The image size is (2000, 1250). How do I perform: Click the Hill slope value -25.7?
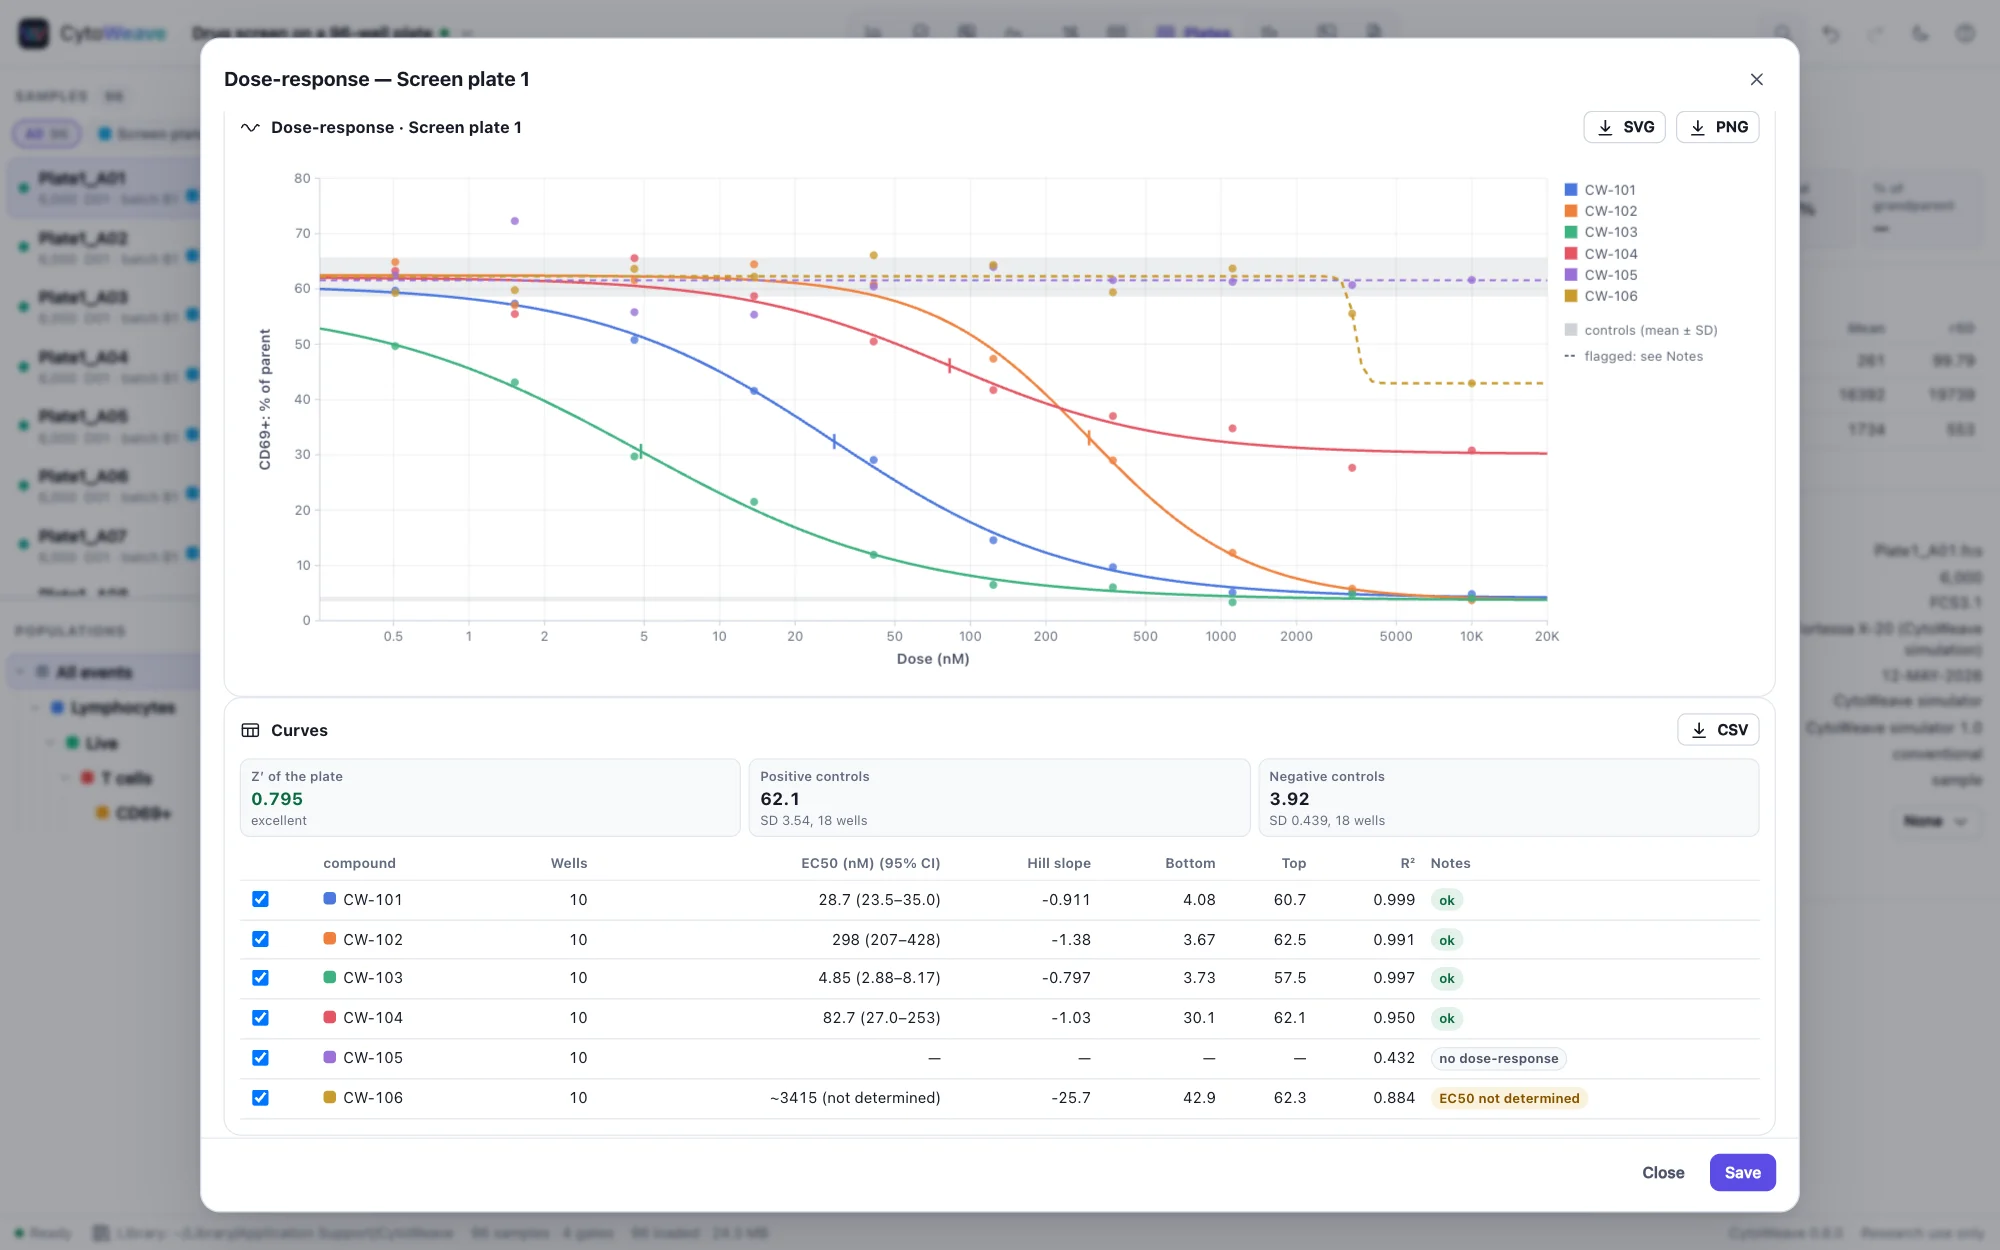(x=1070, y=1098)
